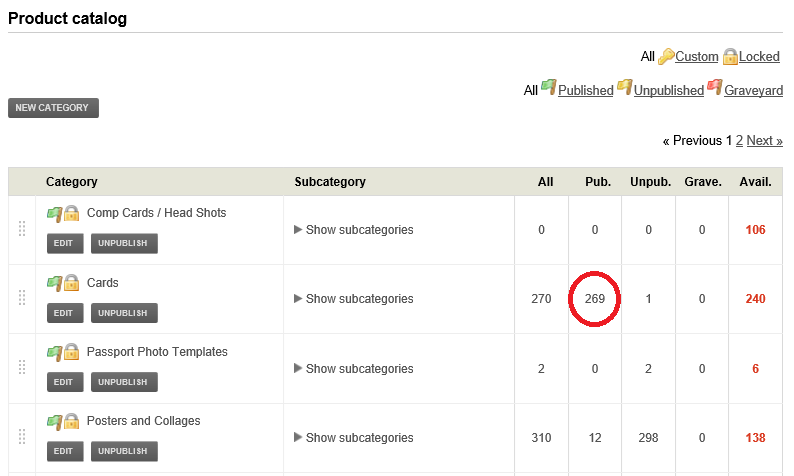Grab drag handle of the Cards row
Image resolution: width=794 pixels, height=476 pixels.
pyautogui.click(x=22, y=298)
